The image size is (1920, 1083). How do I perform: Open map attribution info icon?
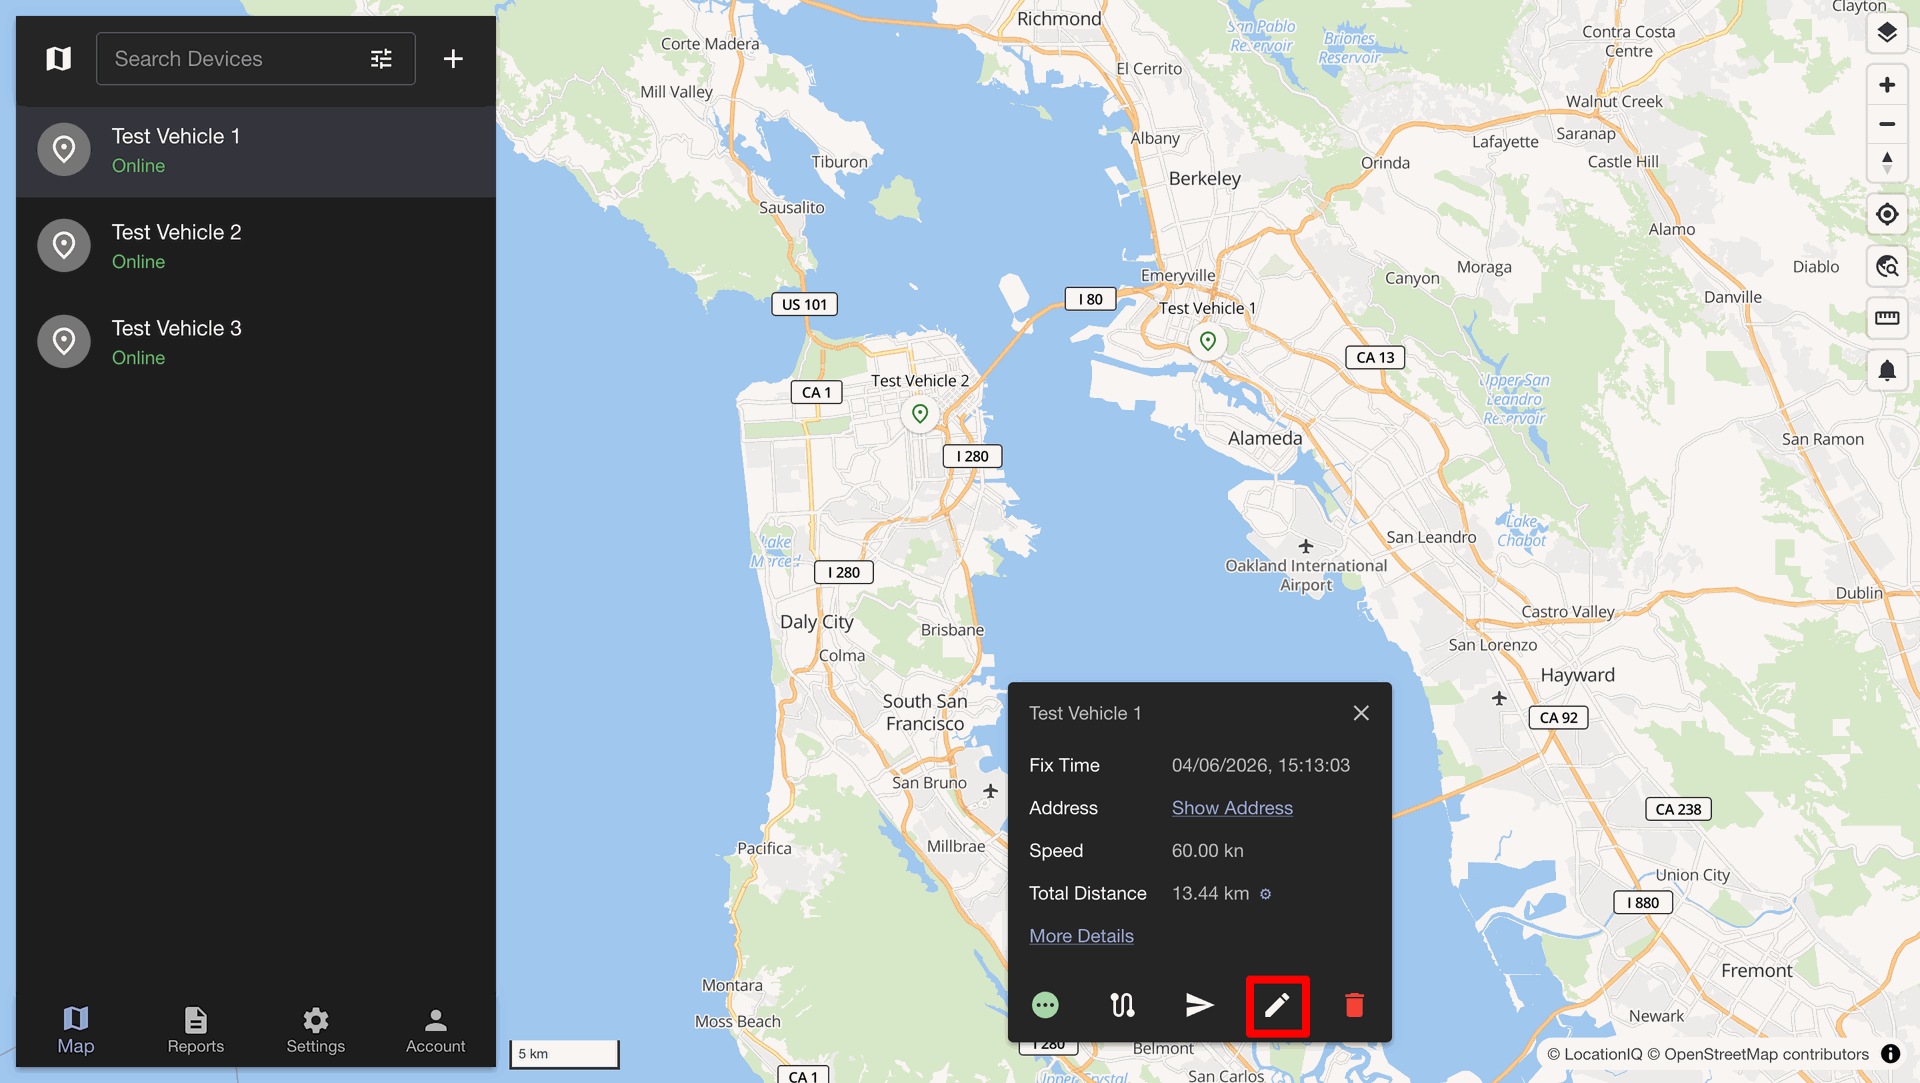tap(1890, 1054)
